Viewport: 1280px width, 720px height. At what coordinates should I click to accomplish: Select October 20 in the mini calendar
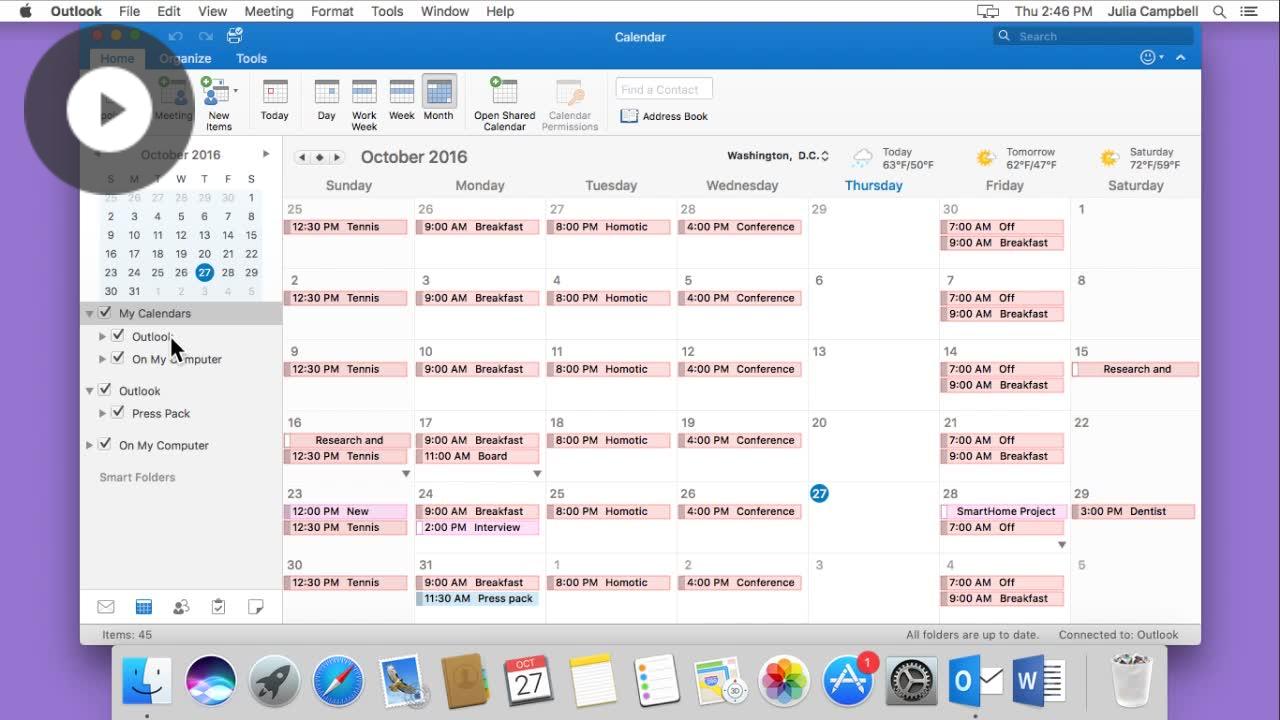204,253
